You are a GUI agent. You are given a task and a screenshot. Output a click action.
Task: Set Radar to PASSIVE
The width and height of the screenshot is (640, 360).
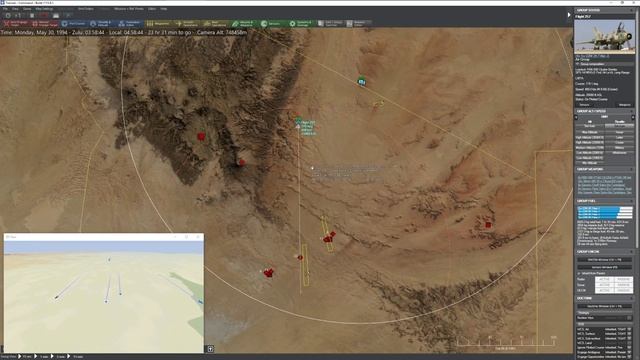pyautogui.click(x=623, y=280)
